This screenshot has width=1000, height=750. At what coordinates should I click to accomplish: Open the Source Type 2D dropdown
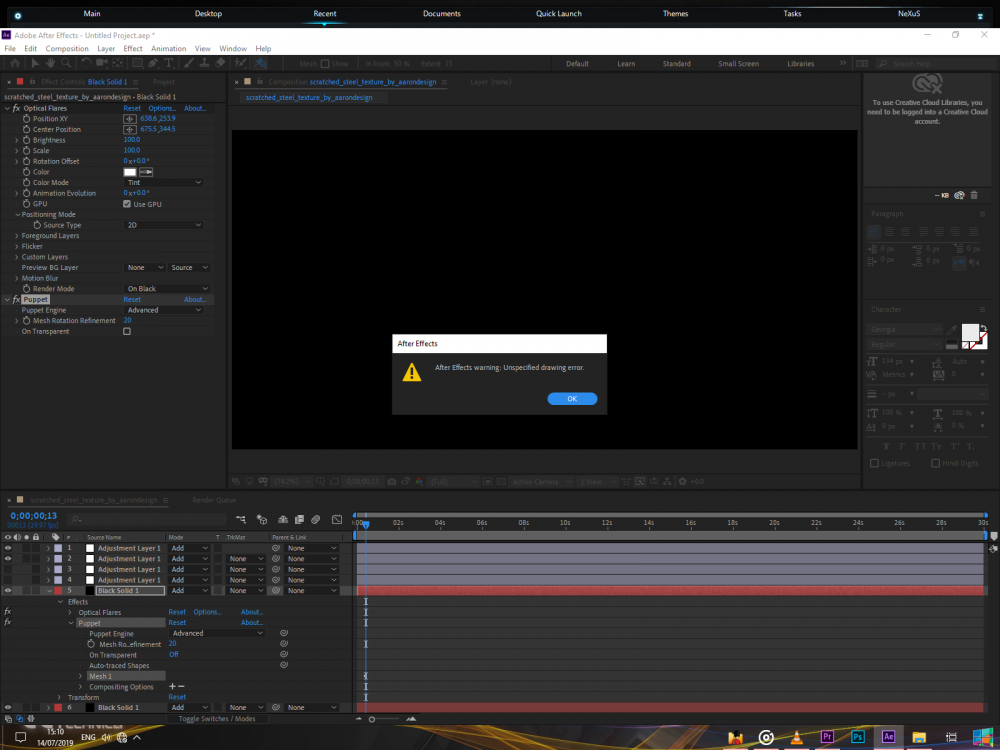pyautogui.click(x=164, y=225)
